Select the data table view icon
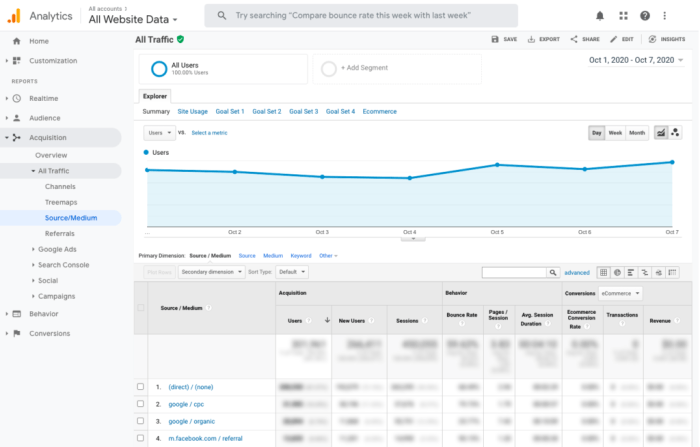 [x=604, y=272]
